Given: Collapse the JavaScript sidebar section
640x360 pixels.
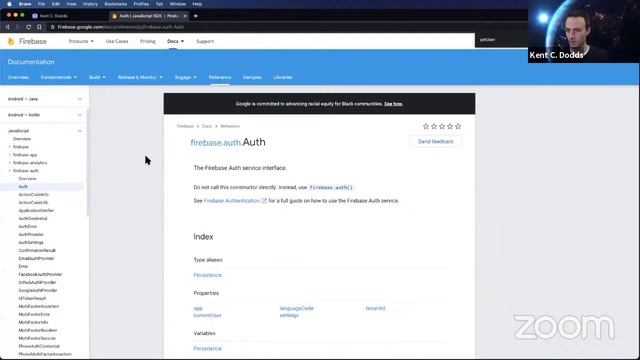Looking at the screenshot, I should [x=80, y=131].
